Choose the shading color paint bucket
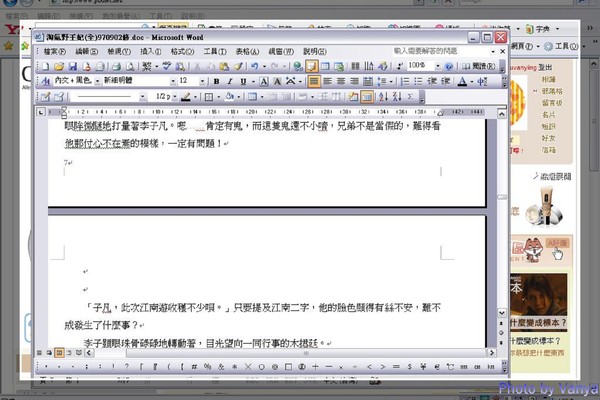Image resolution: width=600 pixels, height=400 pixels. [x=230, y=97]
